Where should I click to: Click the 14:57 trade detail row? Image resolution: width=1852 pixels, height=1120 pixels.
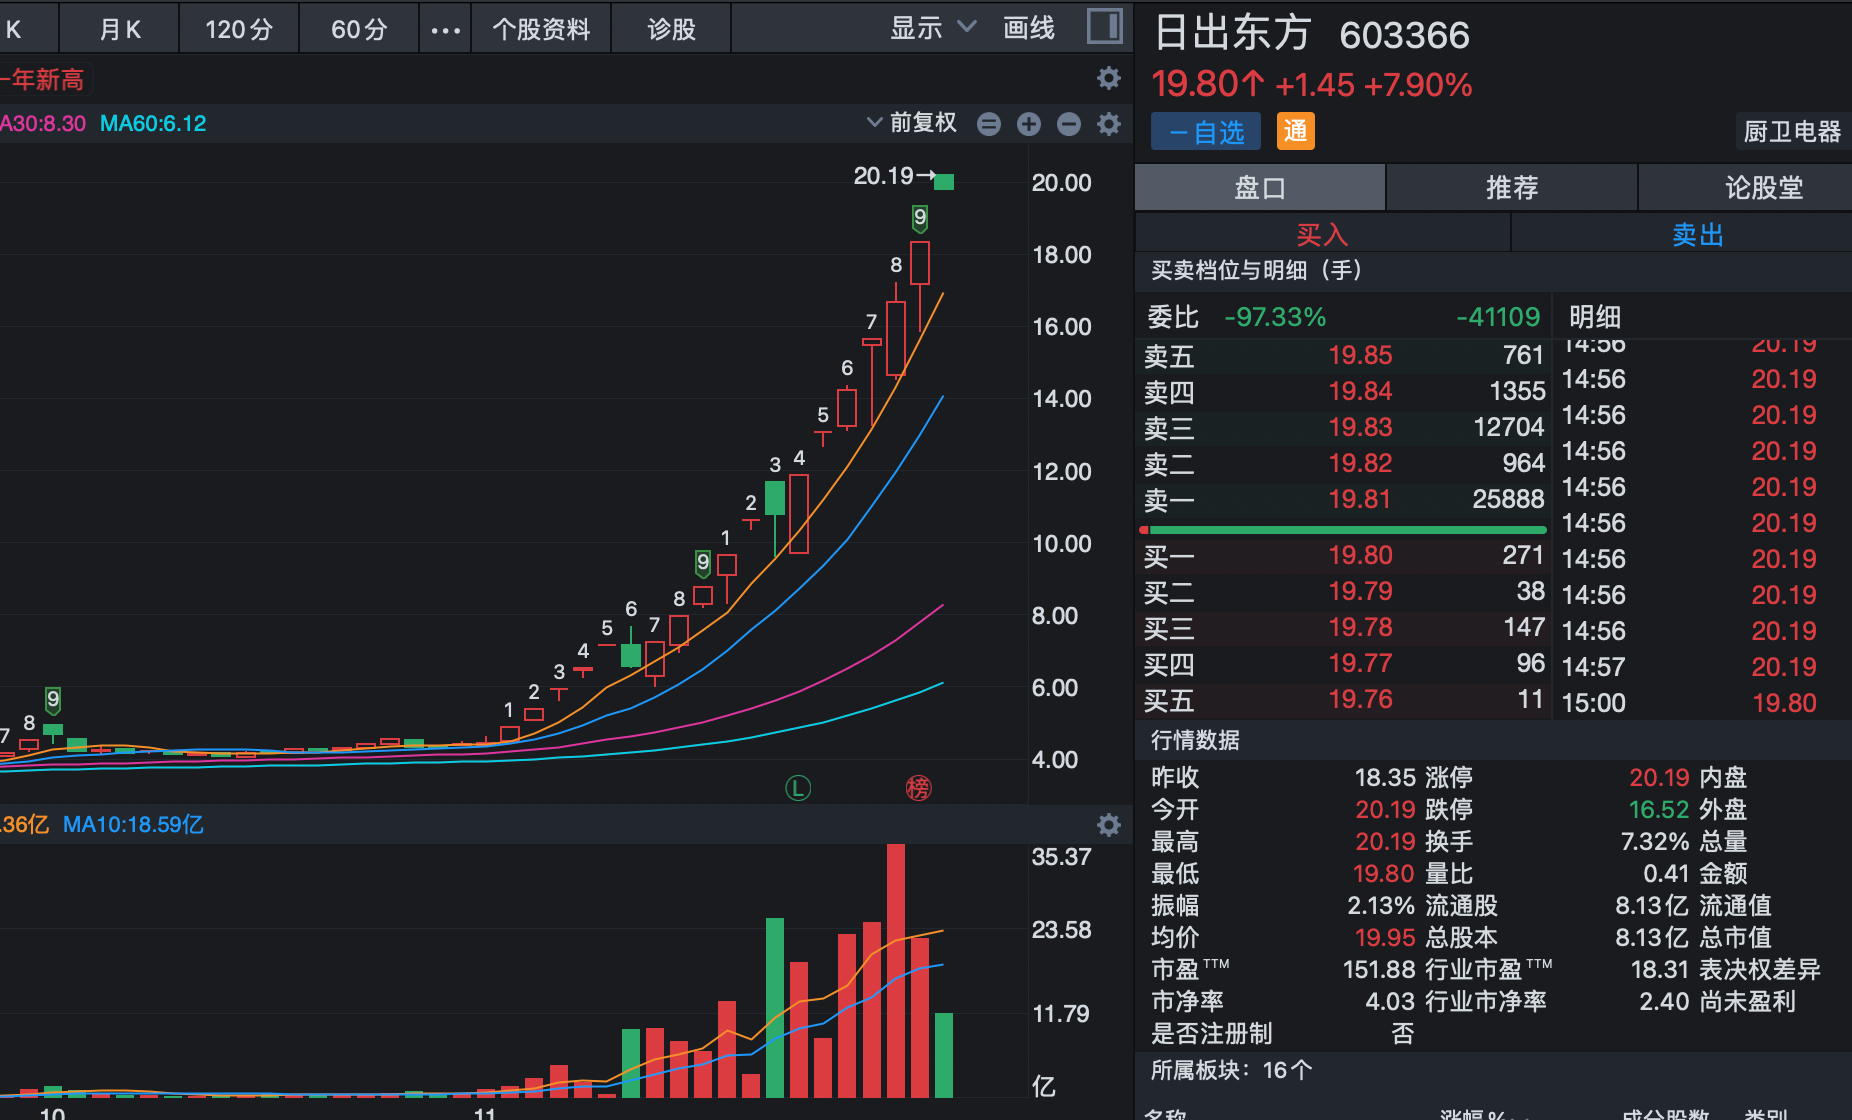(x=1703, y=667)
